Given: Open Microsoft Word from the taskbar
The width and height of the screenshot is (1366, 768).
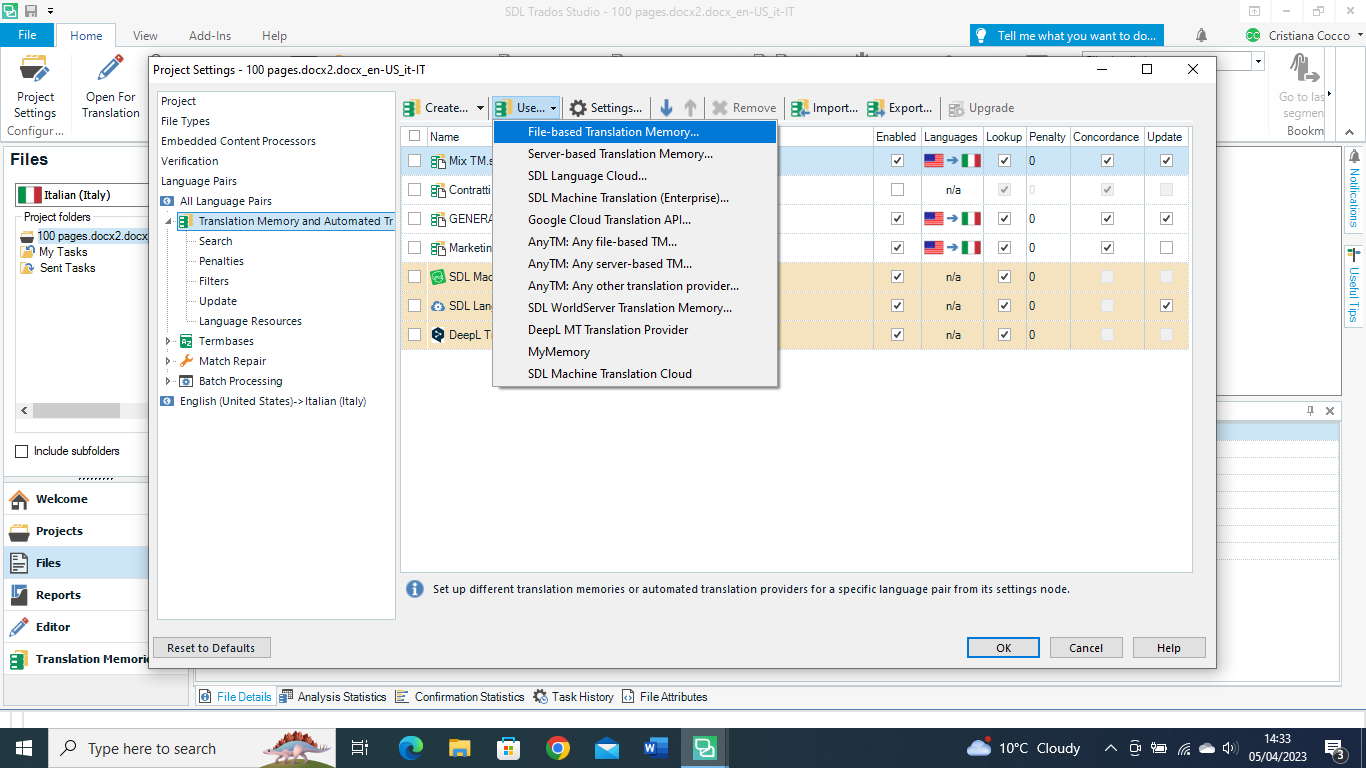Looking at the screenshot, I should 656,748.
